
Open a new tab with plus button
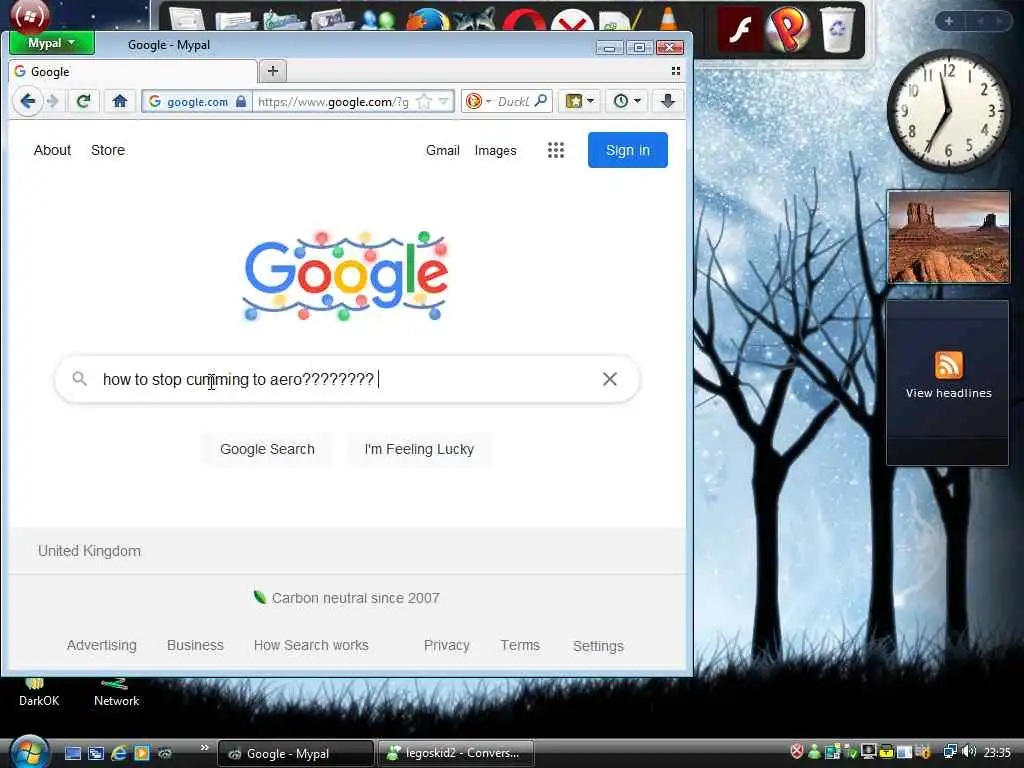pyautogui.click(x=273, y=71)
